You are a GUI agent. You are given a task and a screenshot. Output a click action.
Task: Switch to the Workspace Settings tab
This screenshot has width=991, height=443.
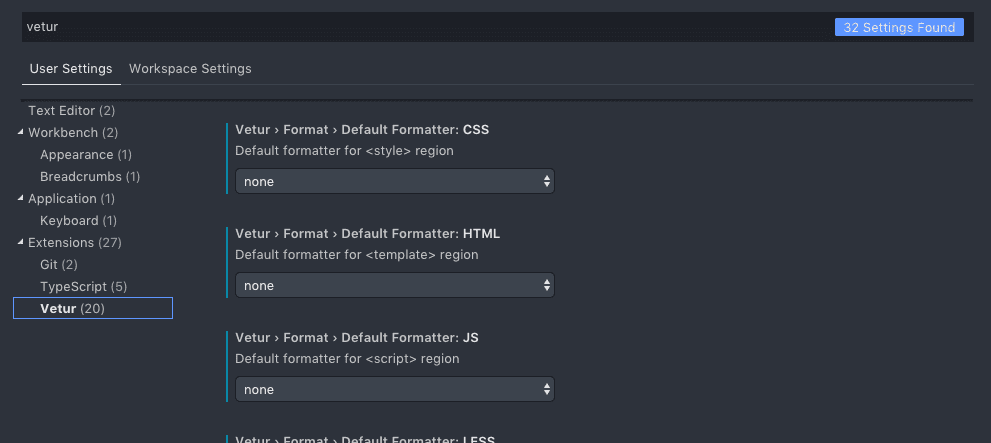click(190, 69)
